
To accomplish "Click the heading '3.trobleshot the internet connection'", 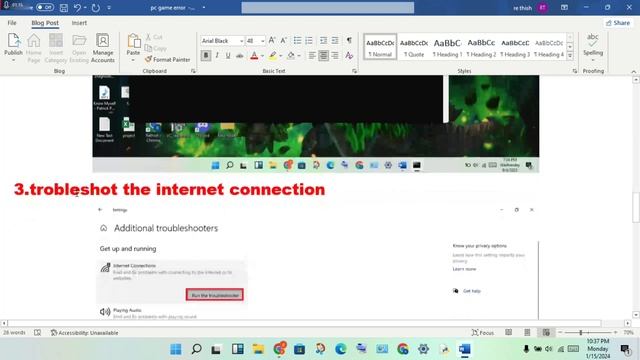I will pos(169,189).
